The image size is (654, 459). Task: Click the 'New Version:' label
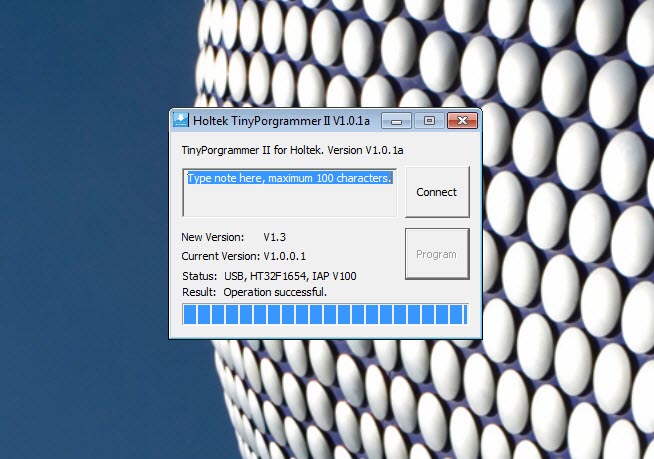(213, 237)
